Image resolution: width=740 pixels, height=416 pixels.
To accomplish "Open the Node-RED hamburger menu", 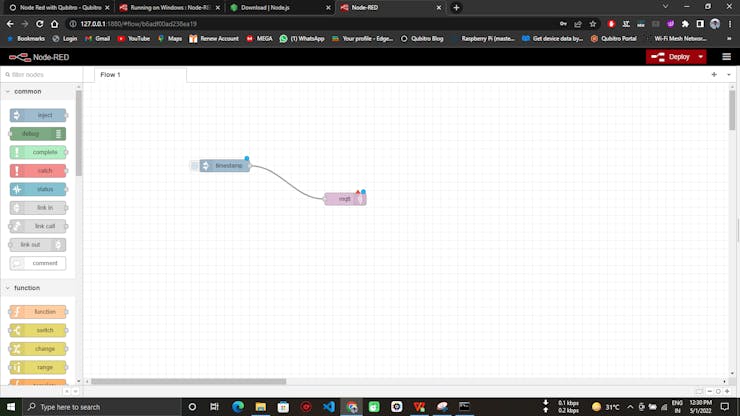I will (726, 57).
